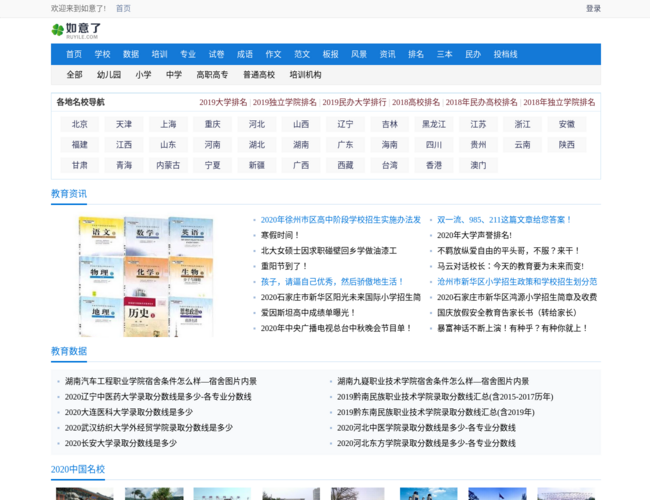Viewport: 650px width, 500px height.
Task: Open 2018高校排名 link
Action: click(x=416, y=102)
